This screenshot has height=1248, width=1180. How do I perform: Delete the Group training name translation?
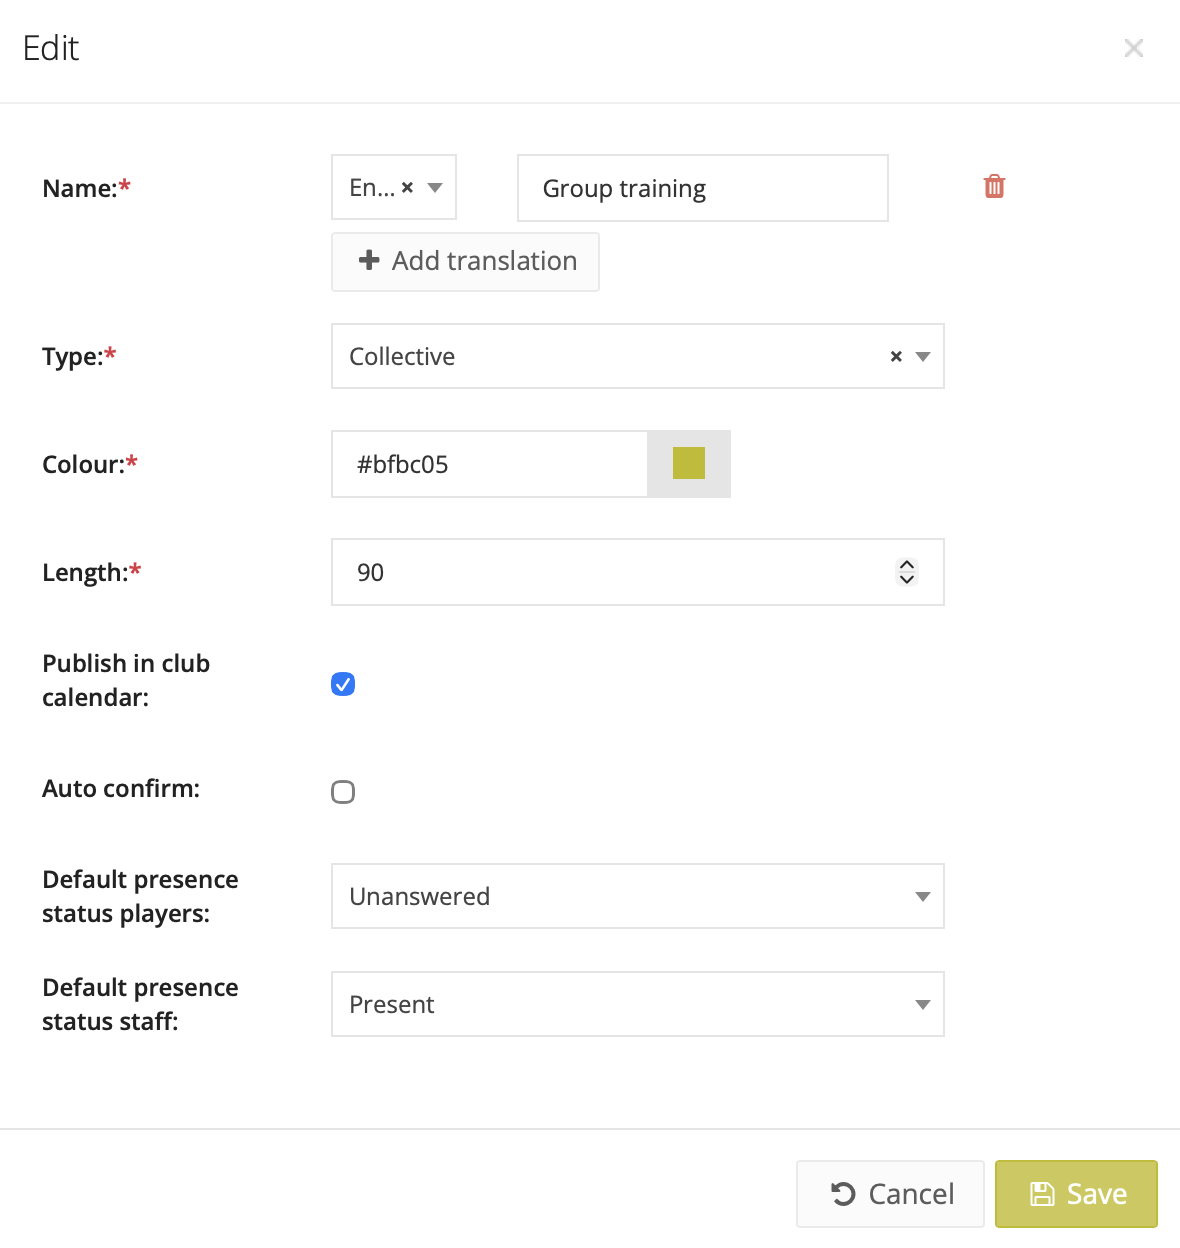[x=994, y=187]
